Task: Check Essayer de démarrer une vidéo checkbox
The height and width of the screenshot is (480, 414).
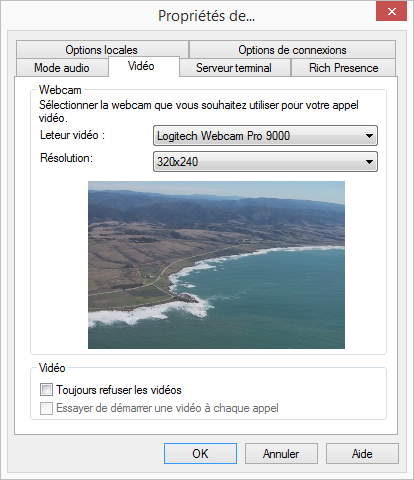Action: [46, 408]
